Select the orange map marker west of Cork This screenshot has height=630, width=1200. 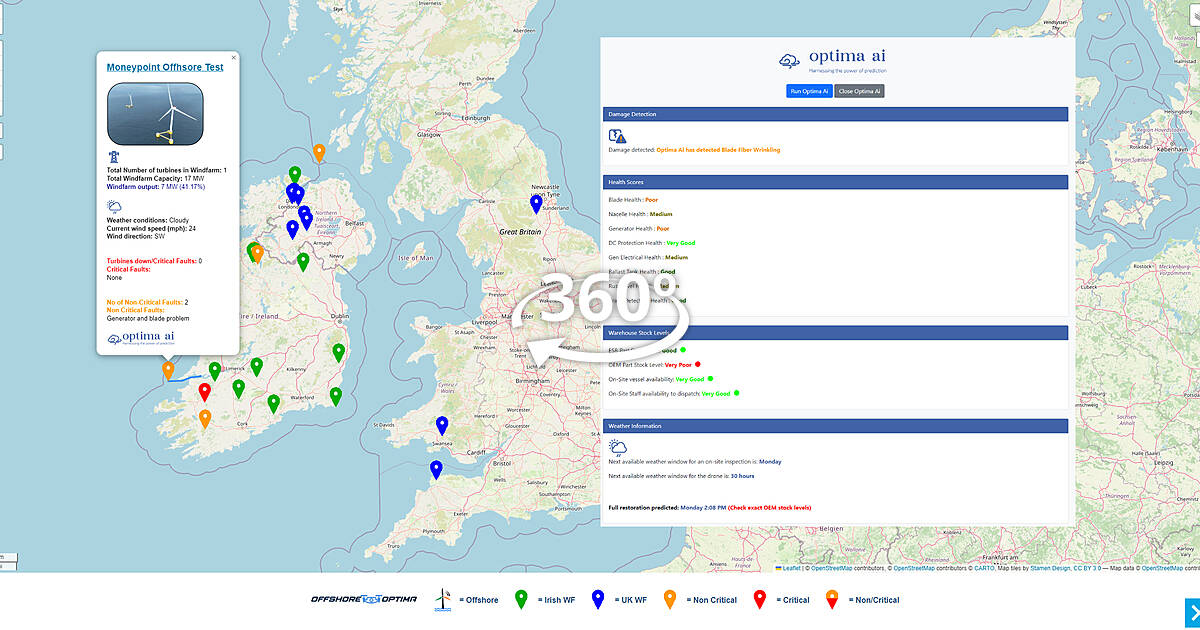click(205, 418)
